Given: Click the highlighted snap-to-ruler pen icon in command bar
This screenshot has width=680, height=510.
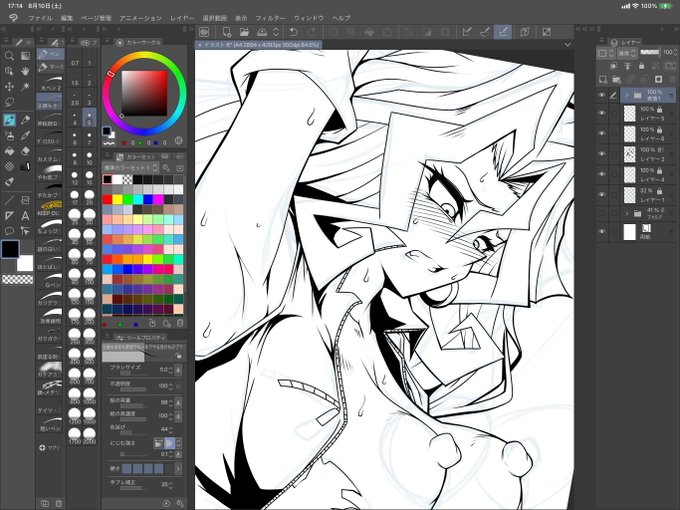Looking at the screenshot, I should (x=503, y=32).
